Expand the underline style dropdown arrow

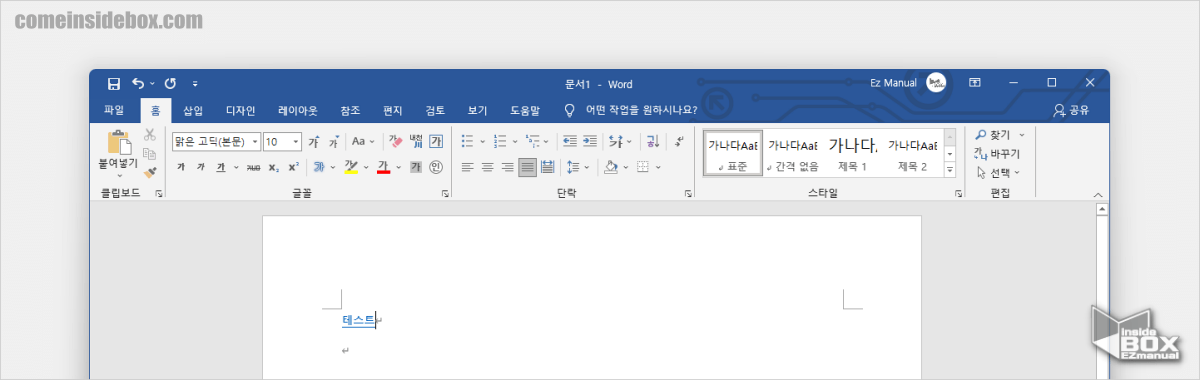[236, 167]
